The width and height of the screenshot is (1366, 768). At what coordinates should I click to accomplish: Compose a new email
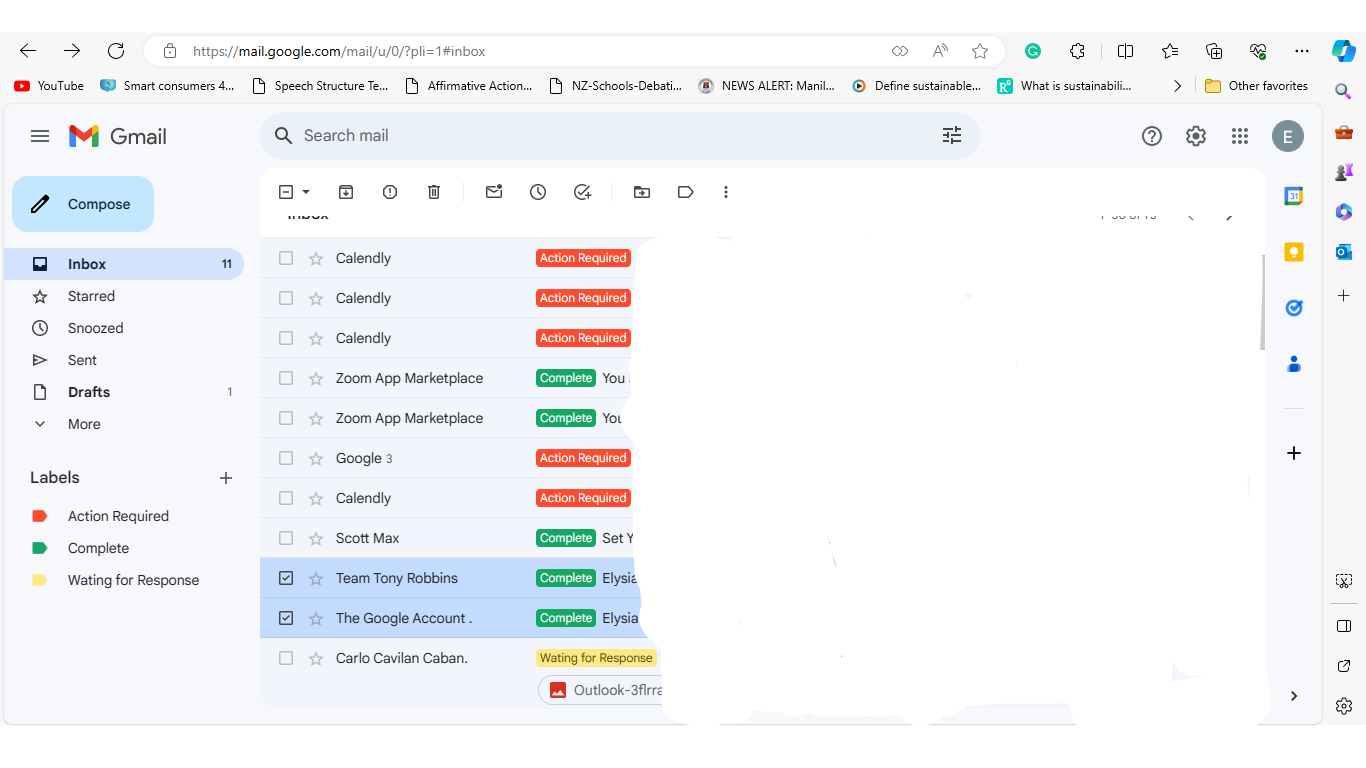(83, 204)
